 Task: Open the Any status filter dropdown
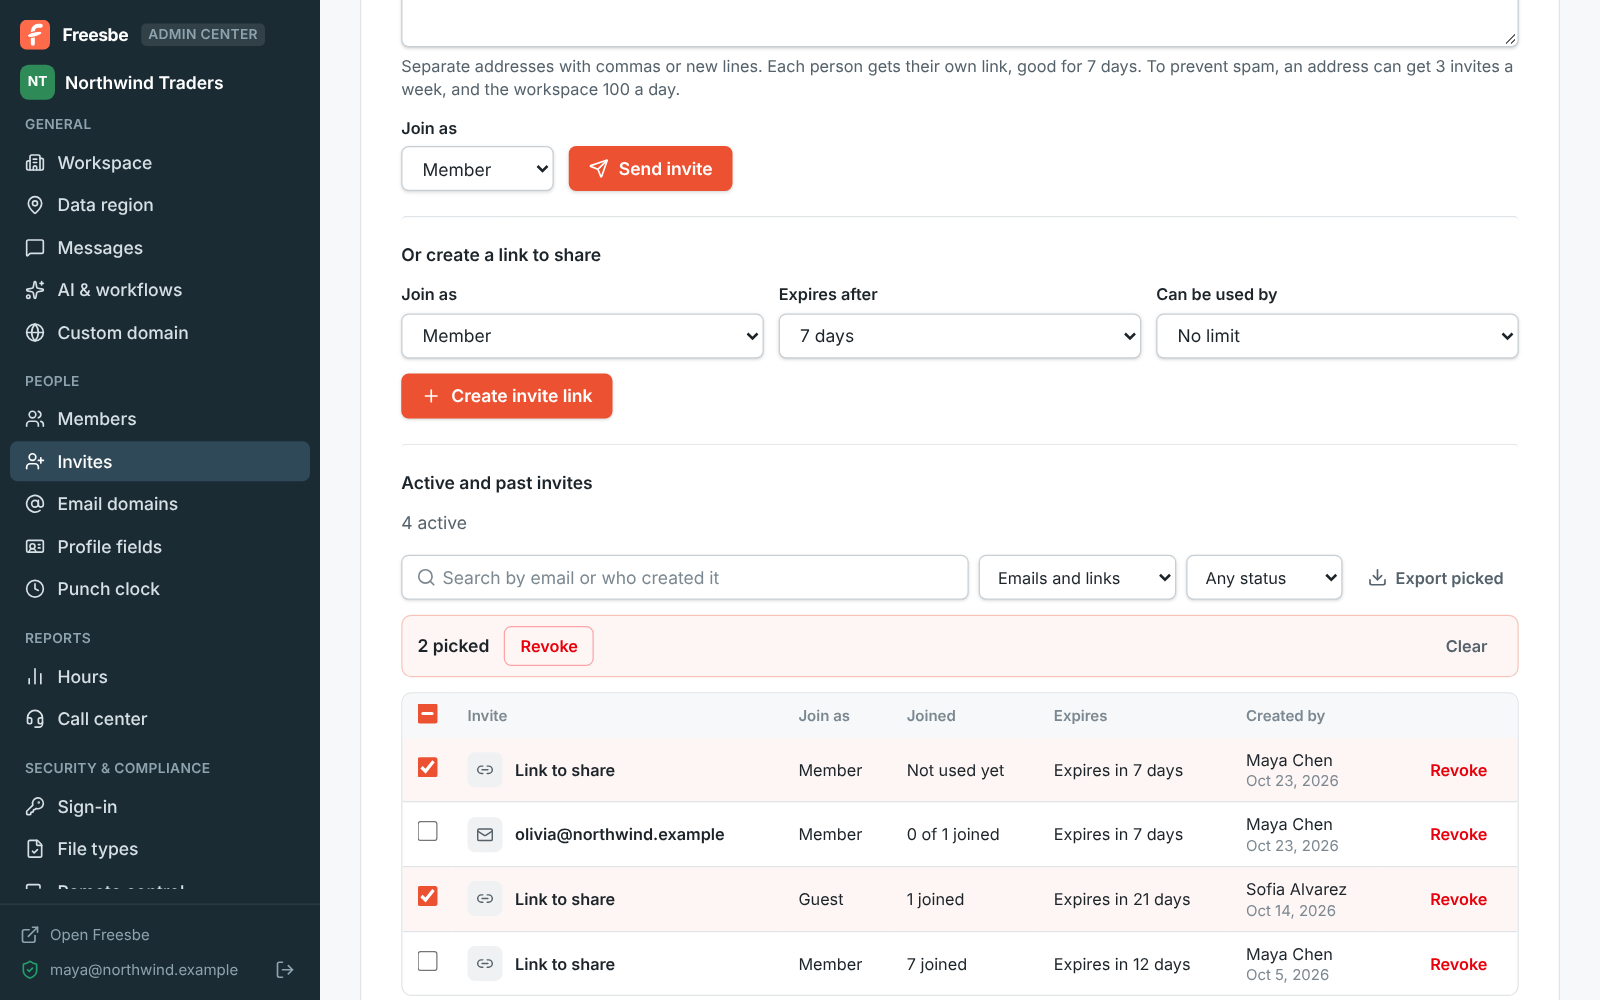pyautogui.click(x=1264, y=578)
